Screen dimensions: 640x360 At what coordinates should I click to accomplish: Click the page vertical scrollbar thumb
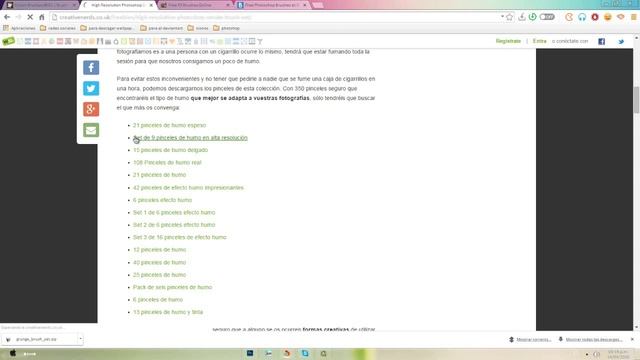636,100
